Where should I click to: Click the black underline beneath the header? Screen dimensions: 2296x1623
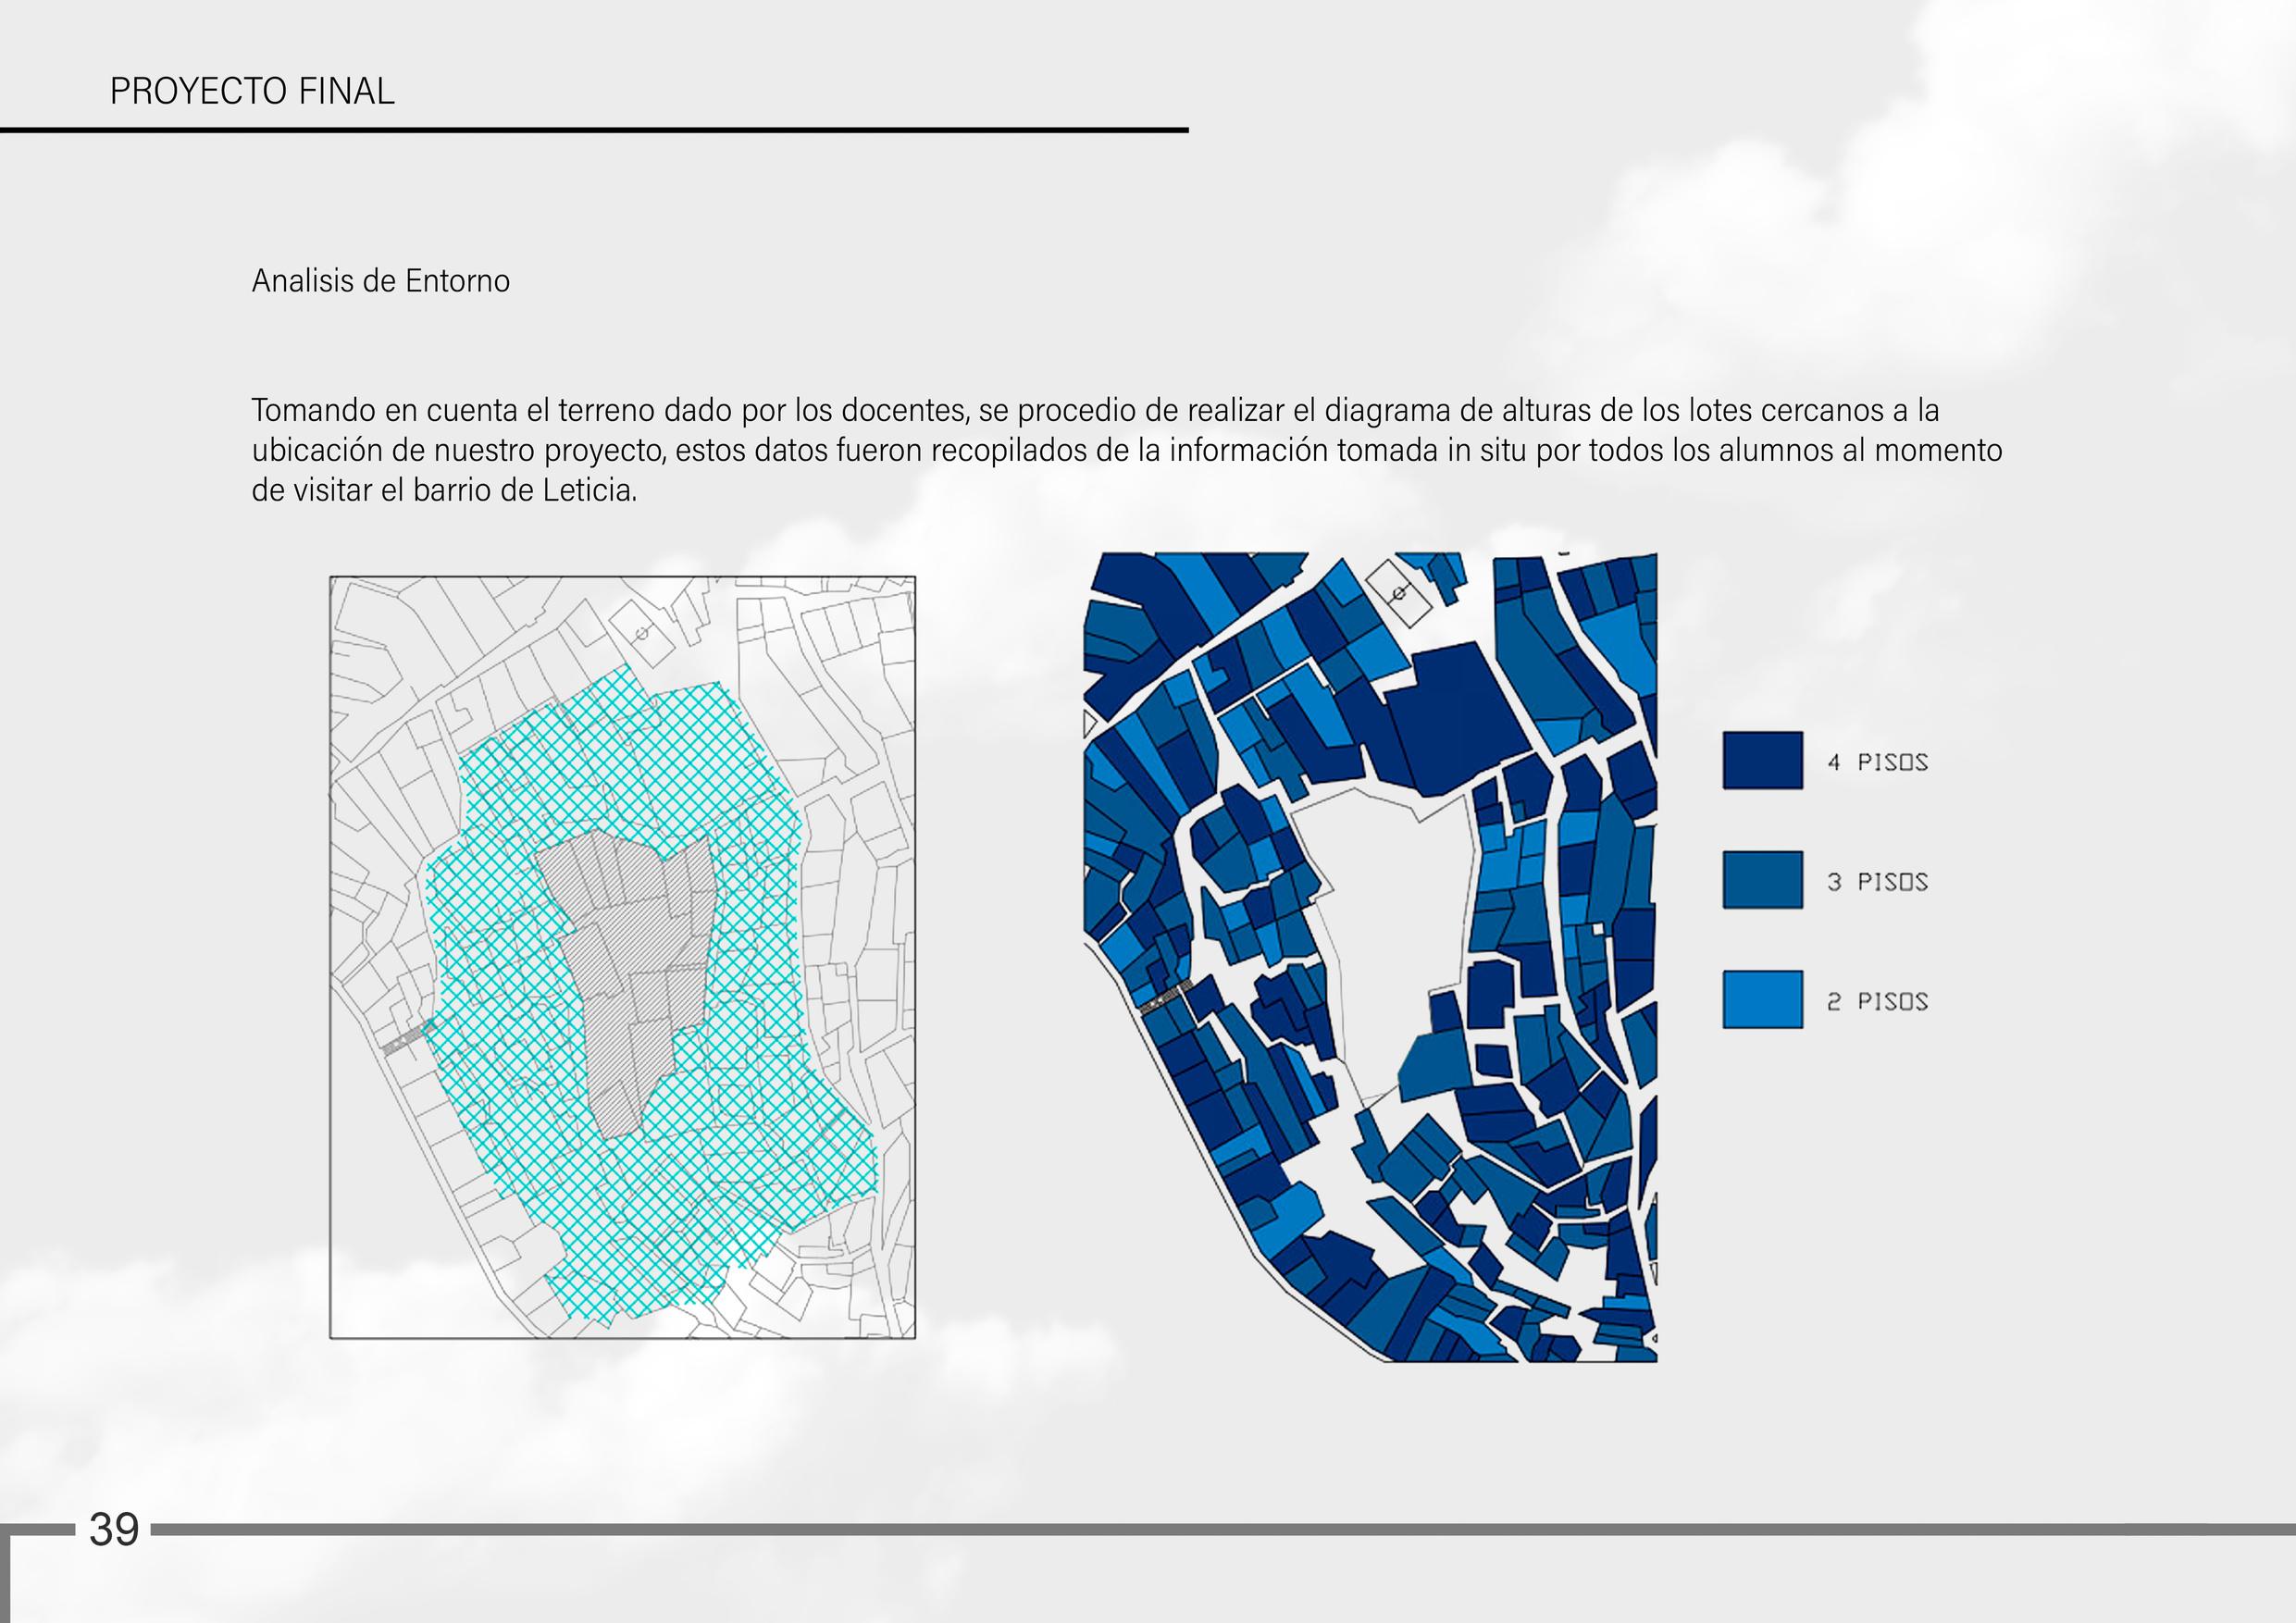click(594, 130)
